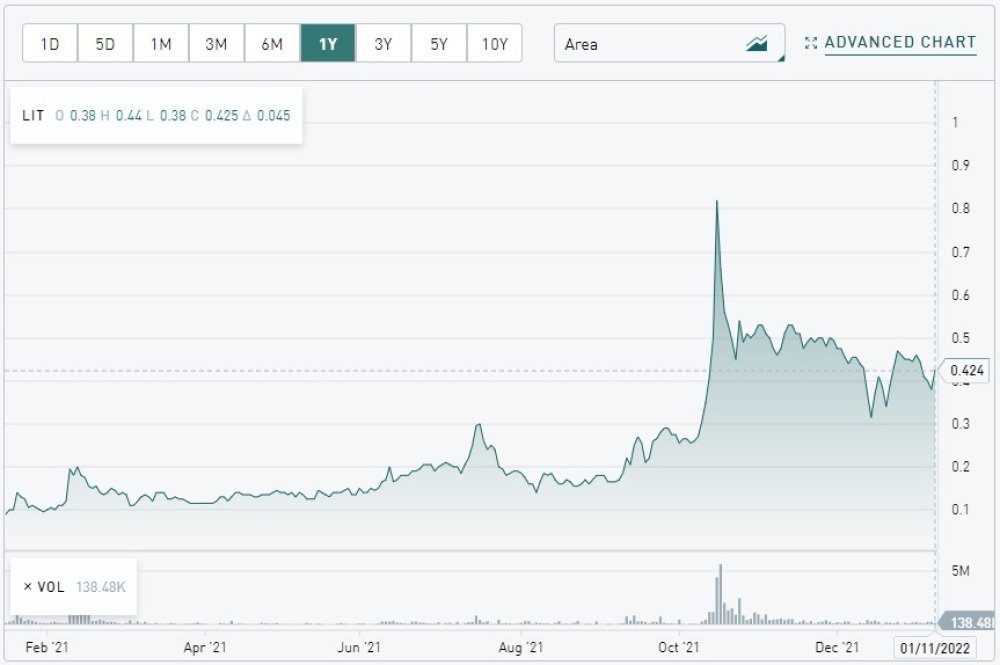The image size is (1000, 665).
Task: Switch chart to 3M range
Action: (x=216, y=43)
